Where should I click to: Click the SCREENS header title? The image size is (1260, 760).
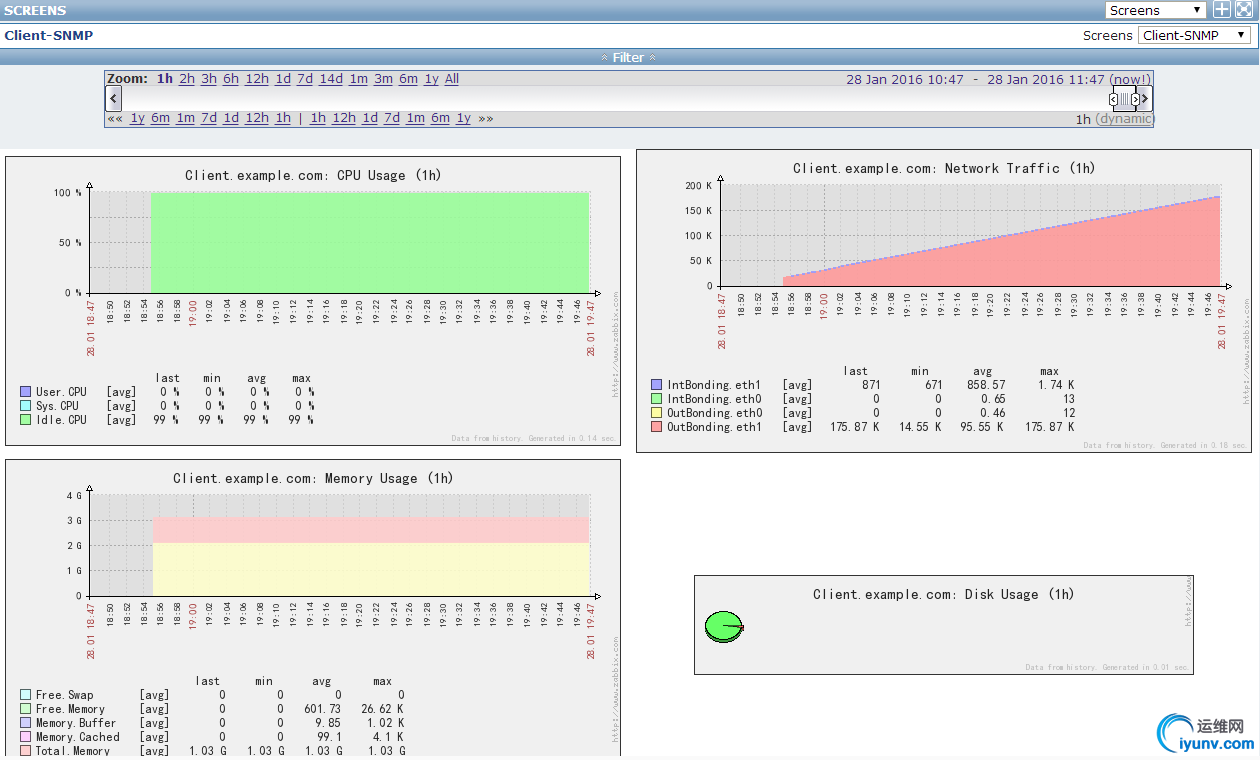point(35,10)
